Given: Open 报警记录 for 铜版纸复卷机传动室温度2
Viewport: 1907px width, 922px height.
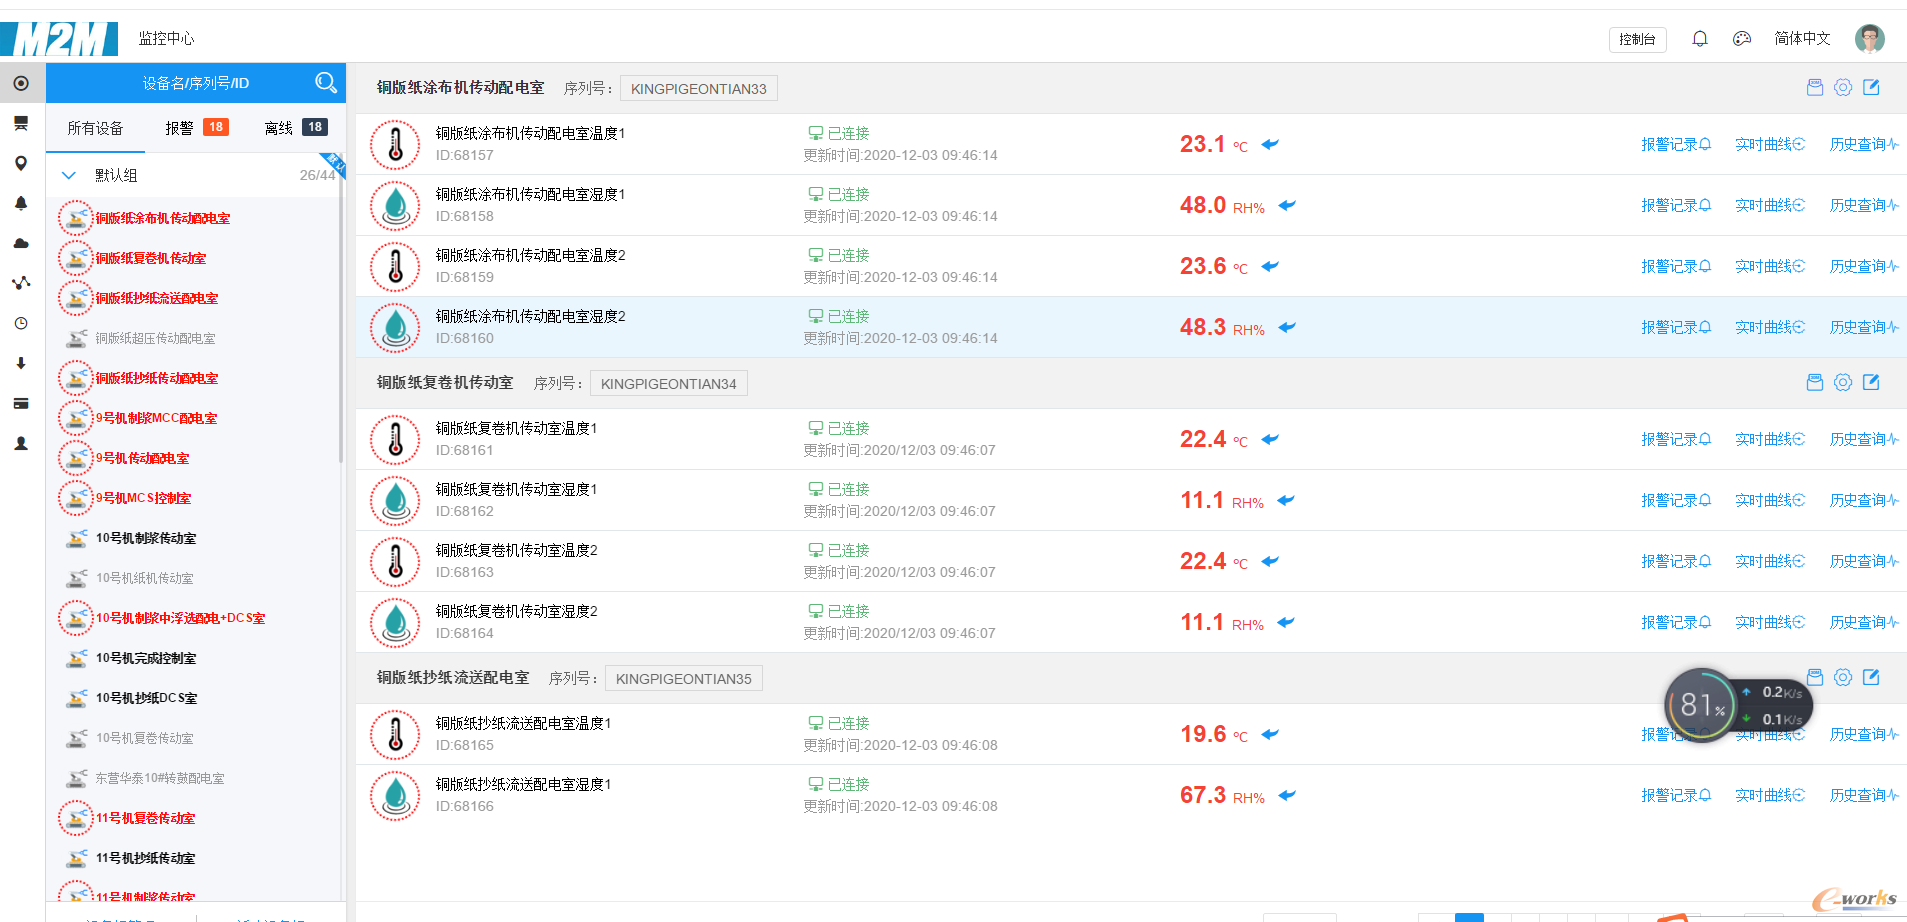Looking at the screenshot, I should [x=1676, y=561].
